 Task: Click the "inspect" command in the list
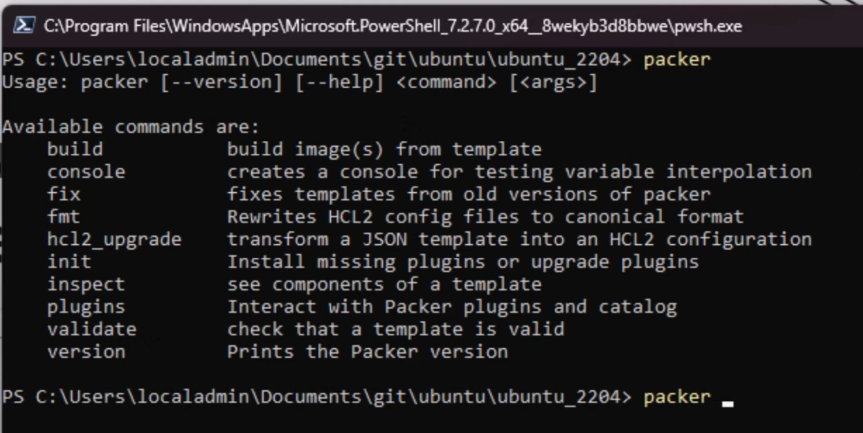pyautogui.click(x=86, y=284)
